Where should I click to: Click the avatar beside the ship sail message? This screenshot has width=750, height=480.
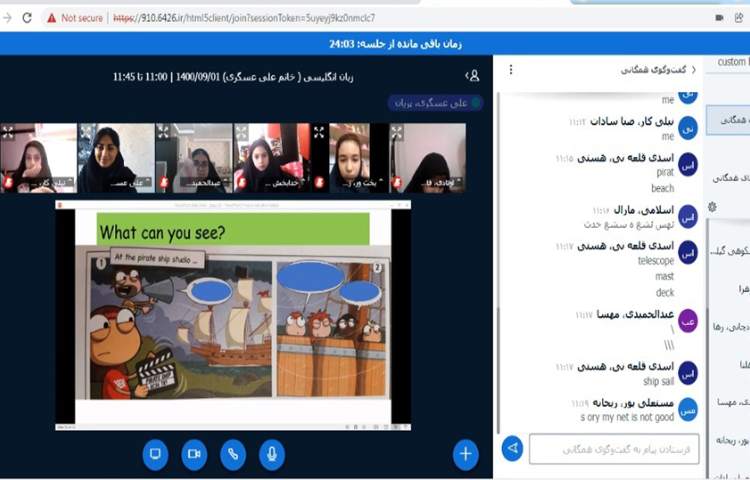688,373
